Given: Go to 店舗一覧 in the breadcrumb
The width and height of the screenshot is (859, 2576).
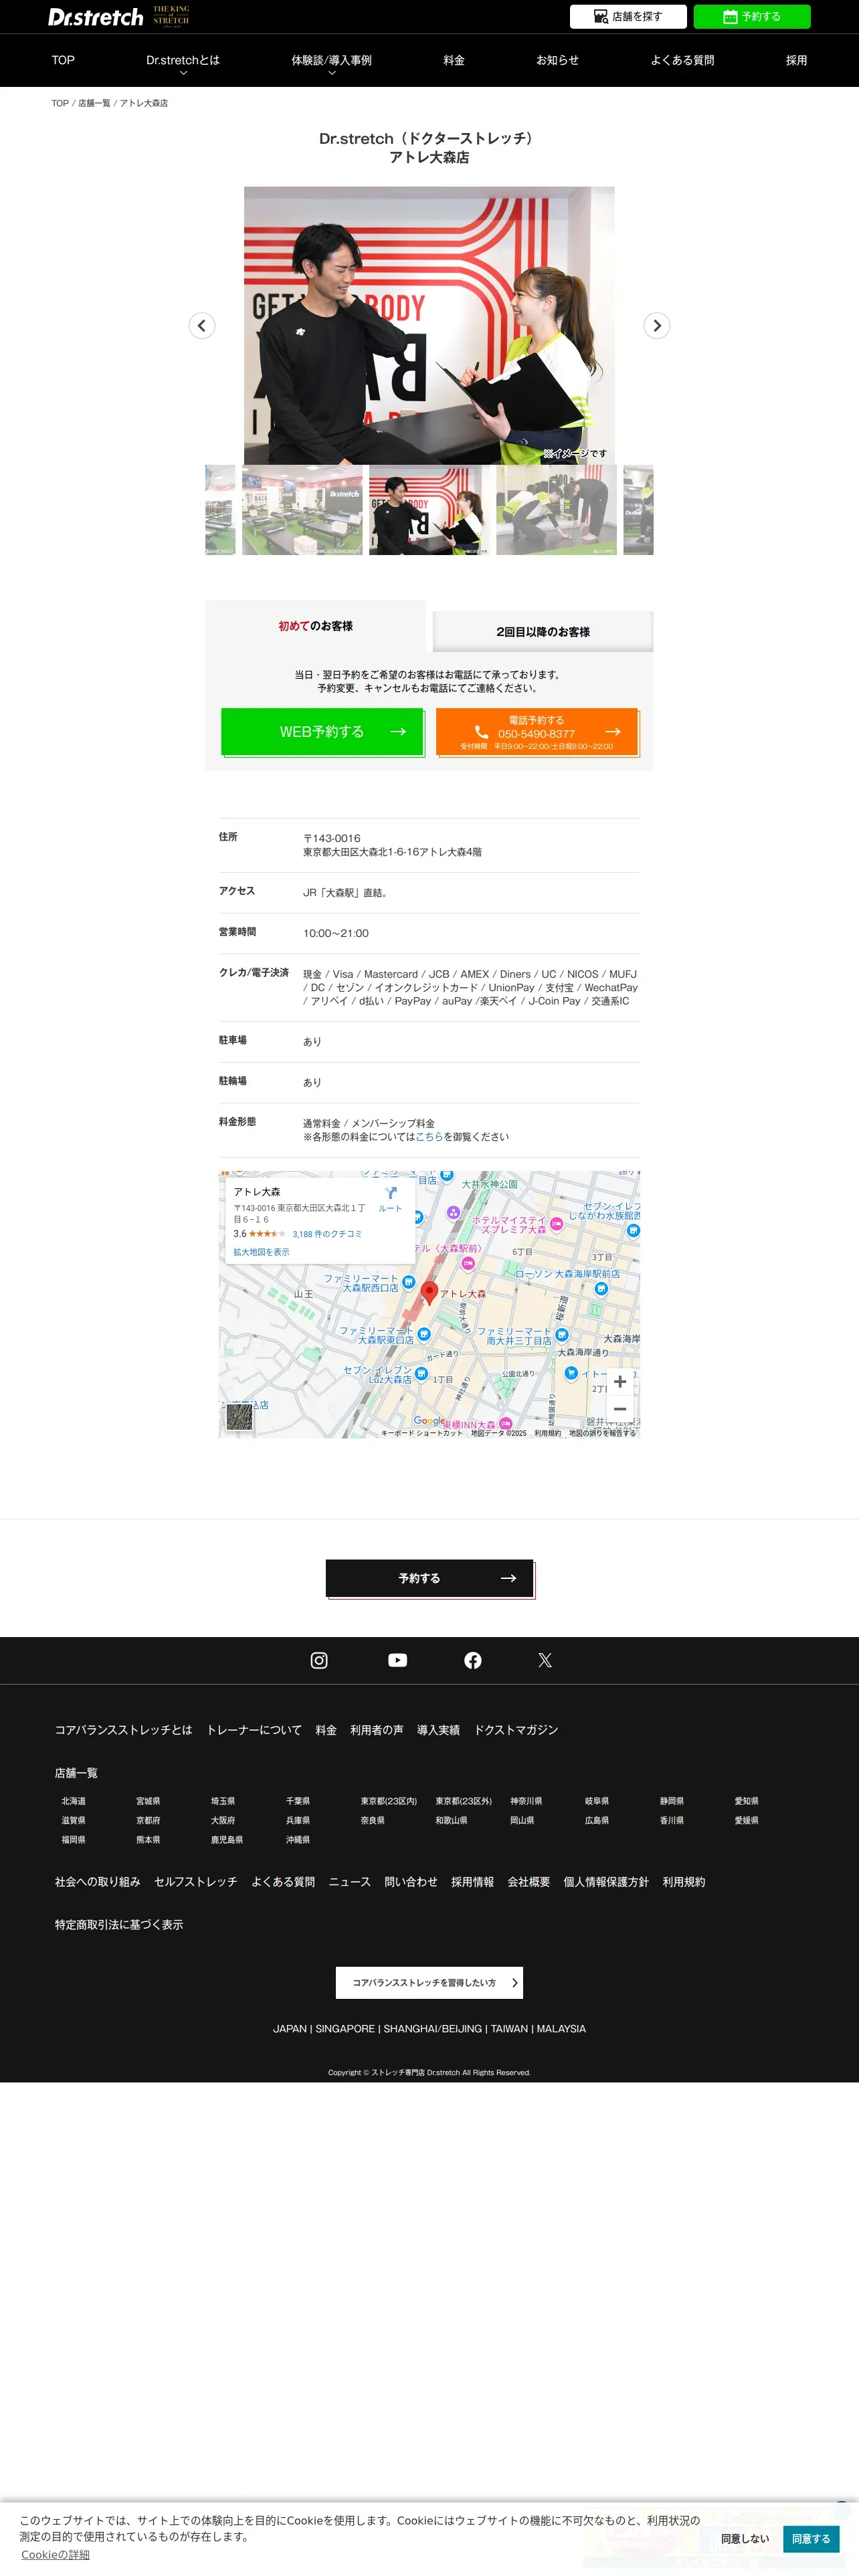Looking at the screenshot, I should (94, 103).
